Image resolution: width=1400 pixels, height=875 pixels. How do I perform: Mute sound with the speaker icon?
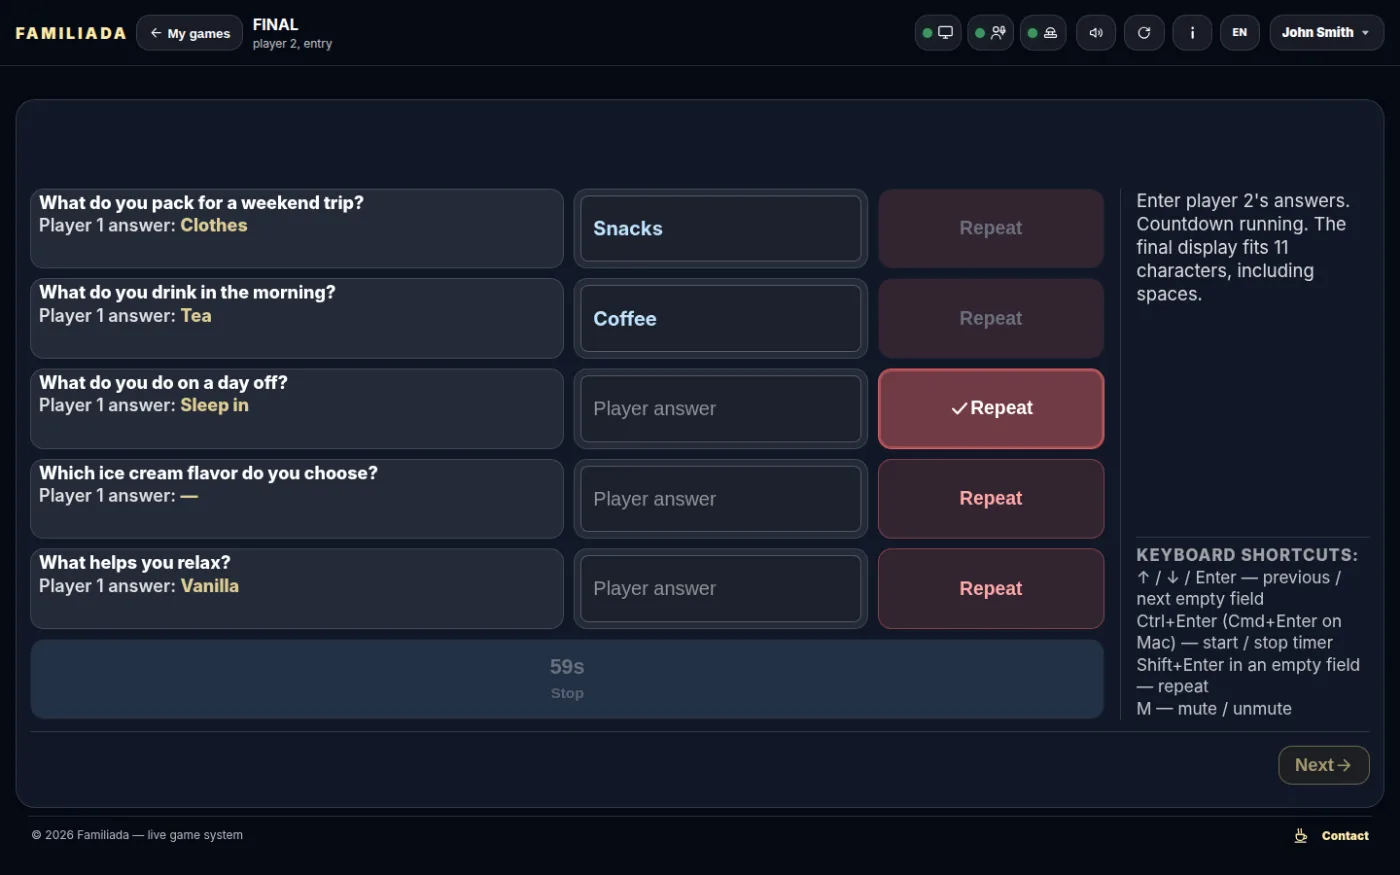coord(1096,33)
